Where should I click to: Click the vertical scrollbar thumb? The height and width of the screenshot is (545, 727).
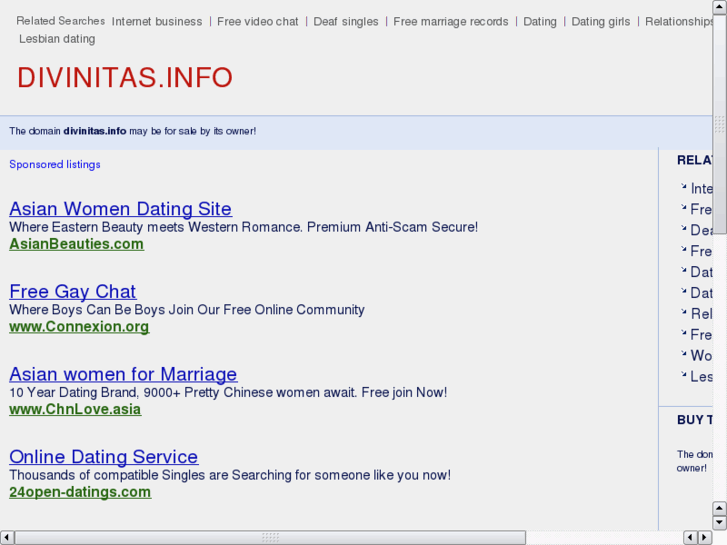point(719,124)
